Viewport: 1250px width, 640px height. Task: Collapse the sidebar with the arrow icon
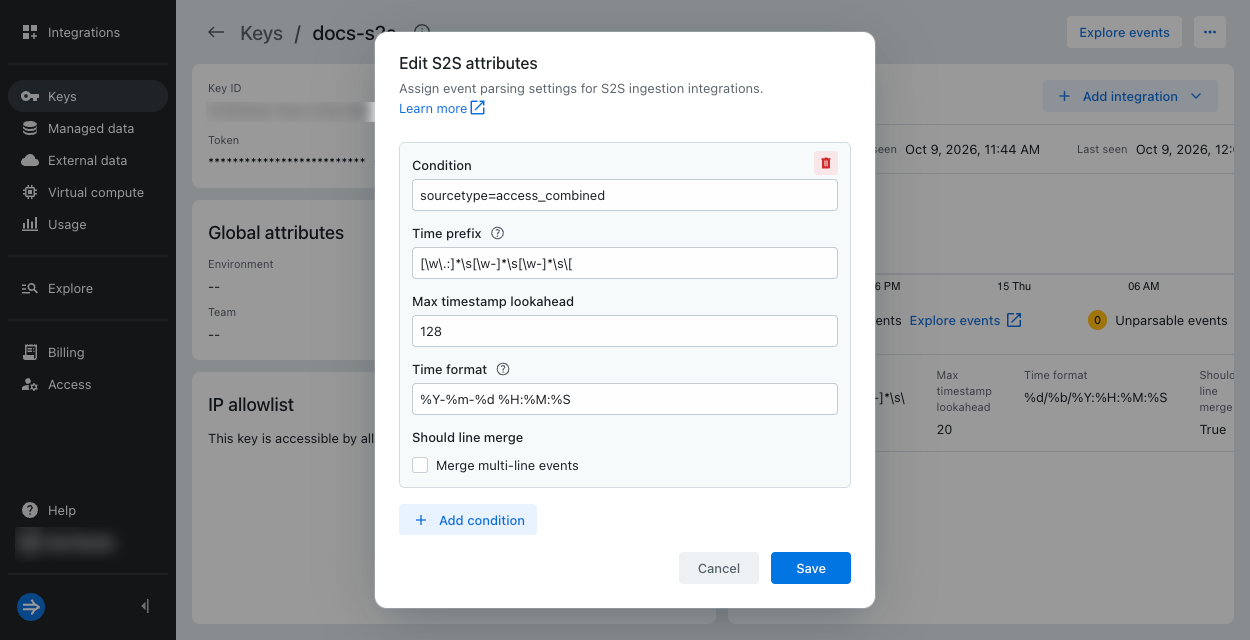[x=146, y=606]
